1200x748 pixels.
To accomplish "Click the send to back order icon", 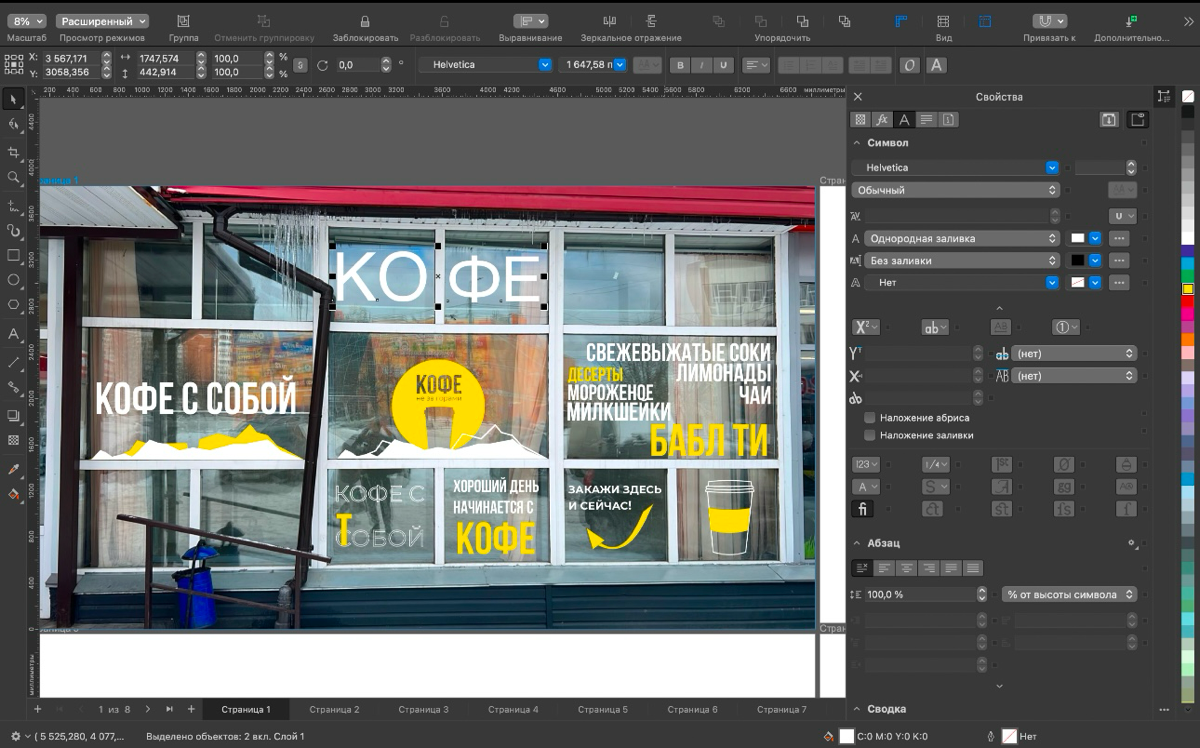I will click(844, 21).
